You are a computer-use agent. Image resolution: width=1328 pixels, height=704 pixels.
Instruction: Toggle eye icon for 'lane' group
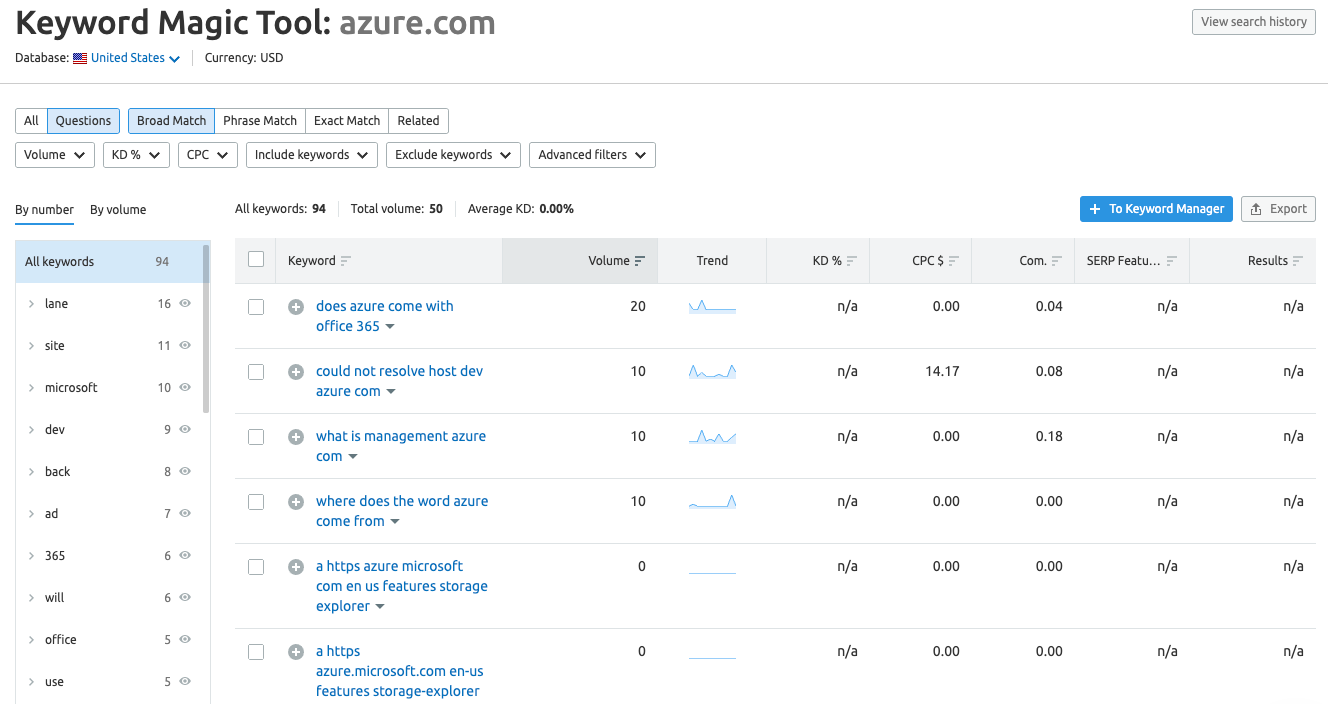pyautogui.click(x=185, y=304)
